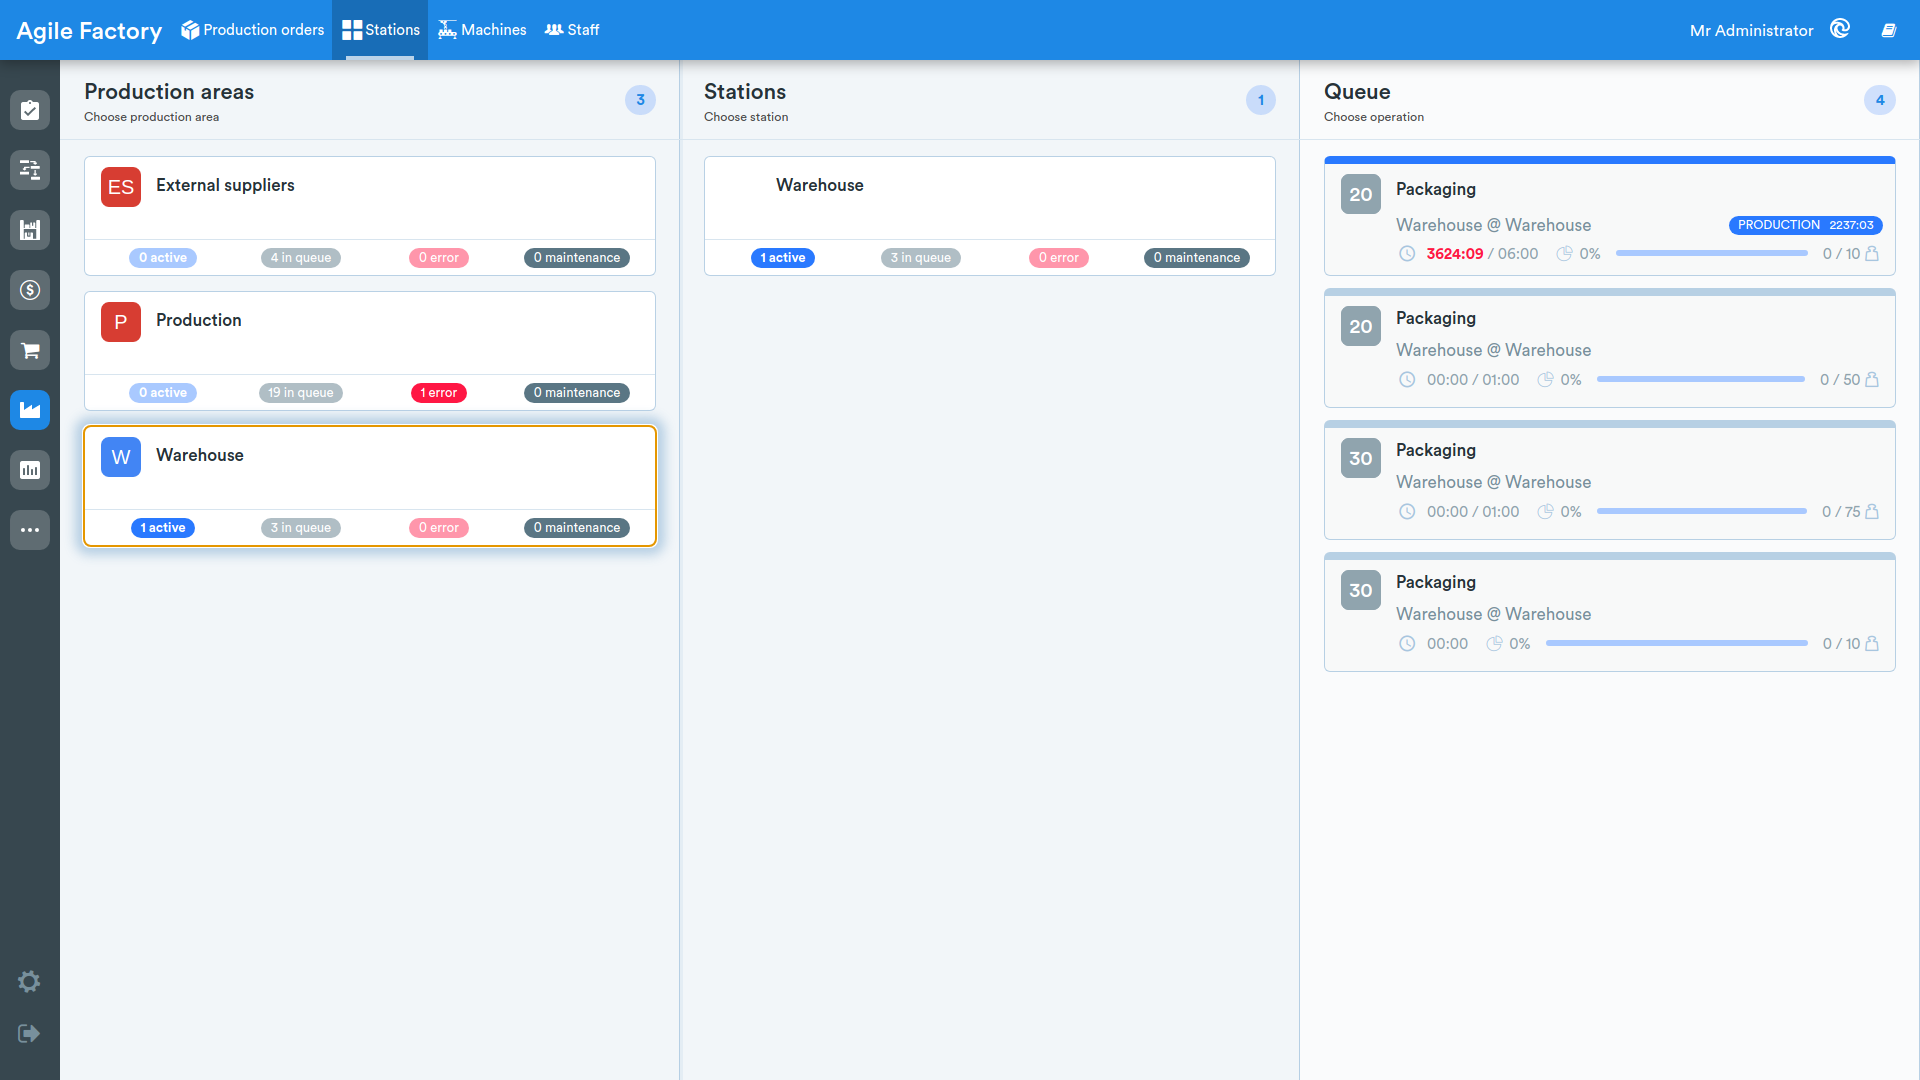Image resolution: width=1920 pixels, height=1080 pixels.
Task: Select the factory production sidebar icon
Action: point(30,410)
